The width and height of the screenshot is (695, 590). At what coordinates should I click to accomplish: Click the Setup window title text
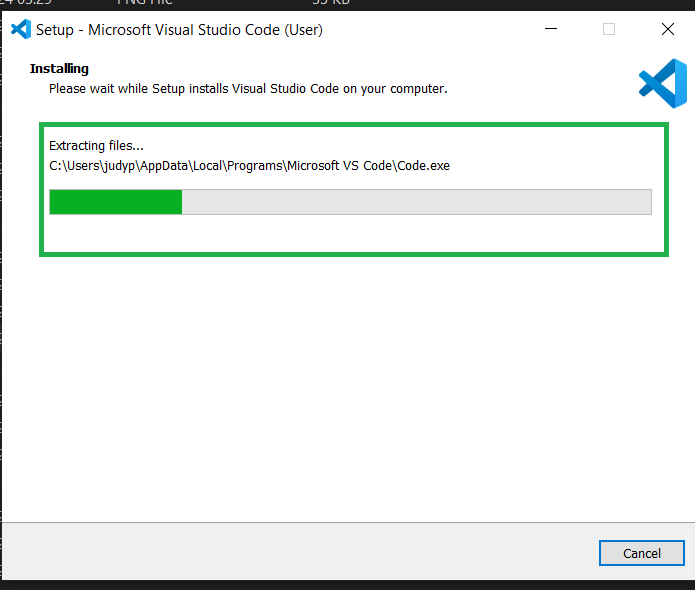pos(179,30)
